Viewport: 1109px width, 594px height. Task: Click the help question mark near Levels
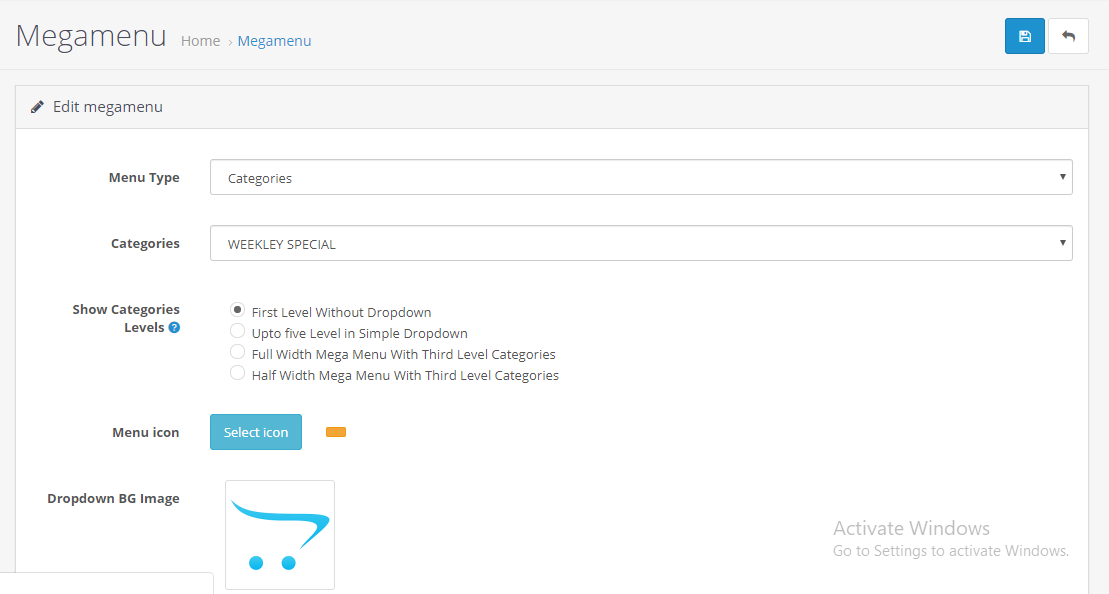pyautogui.click(x=174, y=327)
